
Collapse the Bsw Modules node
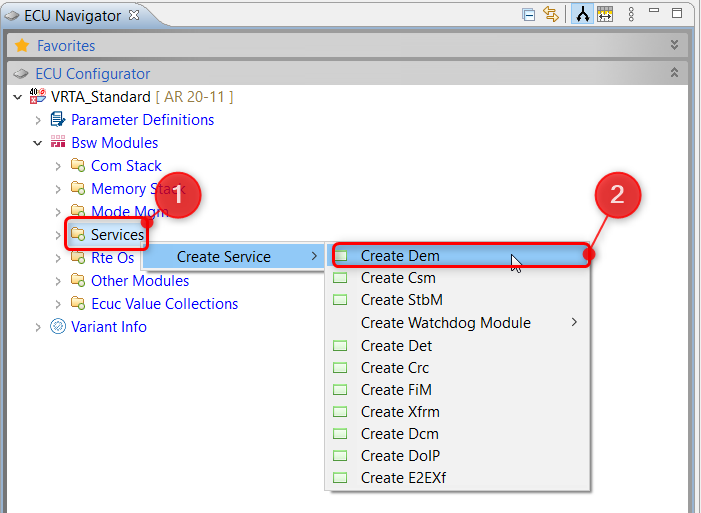pos(38,143)
